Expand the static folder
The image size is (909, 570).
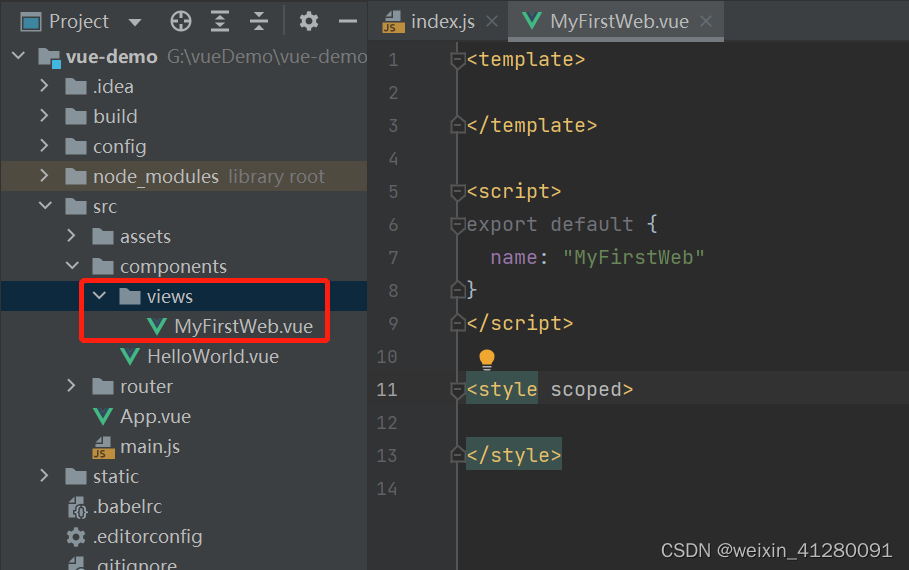[x=45, y=476]
